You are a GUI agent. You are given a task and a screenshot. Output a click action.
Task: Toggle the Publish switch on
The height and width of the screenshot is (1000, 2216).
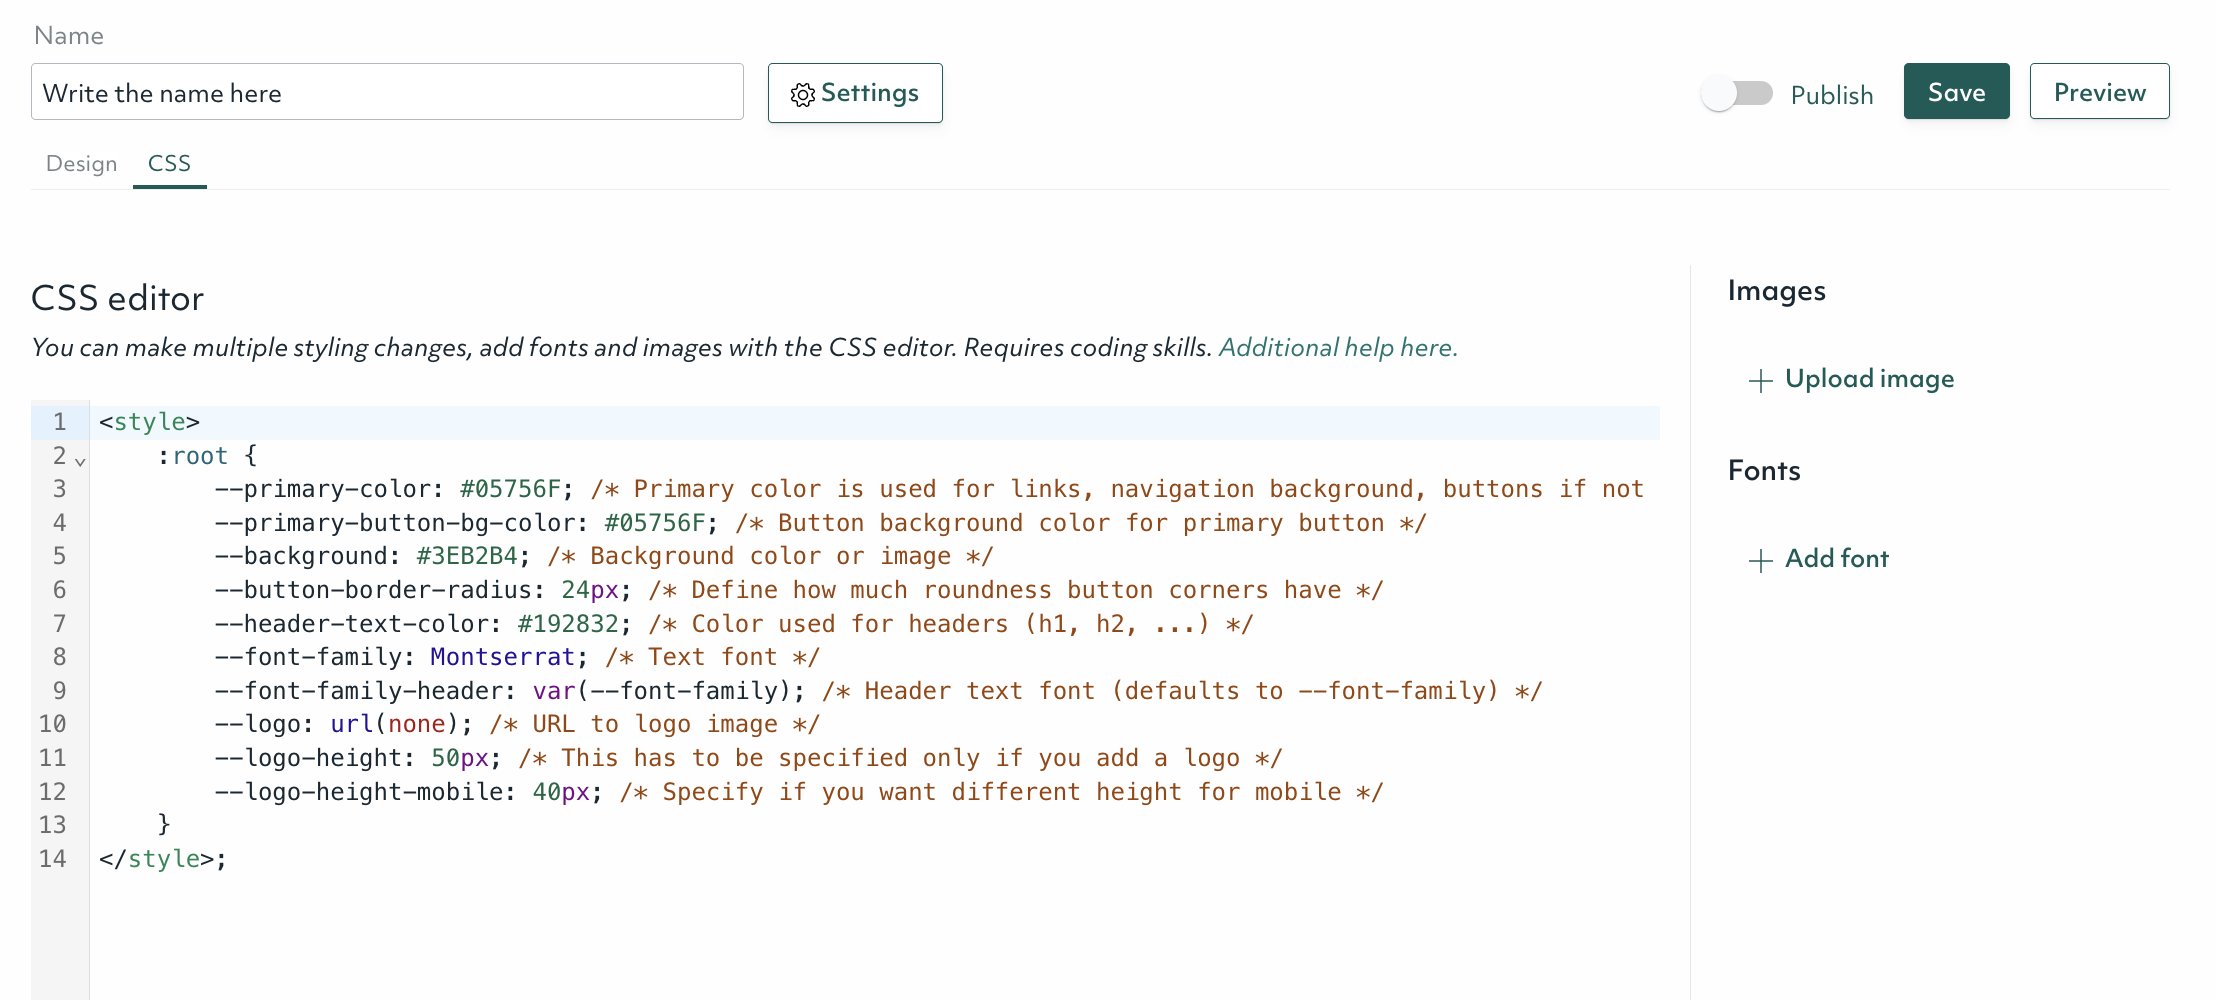click(1737, 94)
